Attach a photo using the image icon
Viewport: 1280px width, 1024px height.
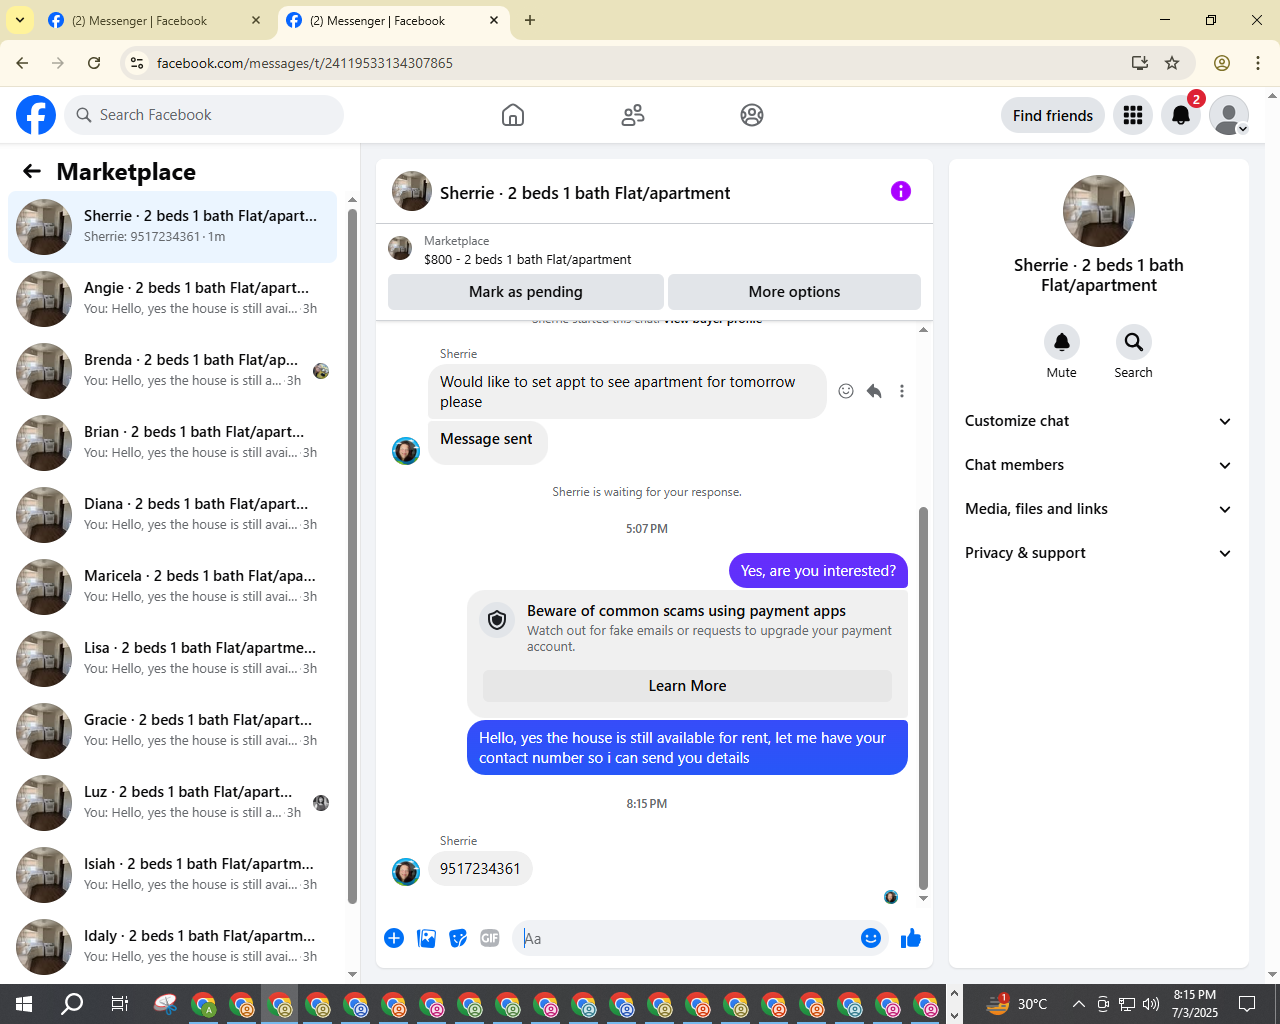426,938
